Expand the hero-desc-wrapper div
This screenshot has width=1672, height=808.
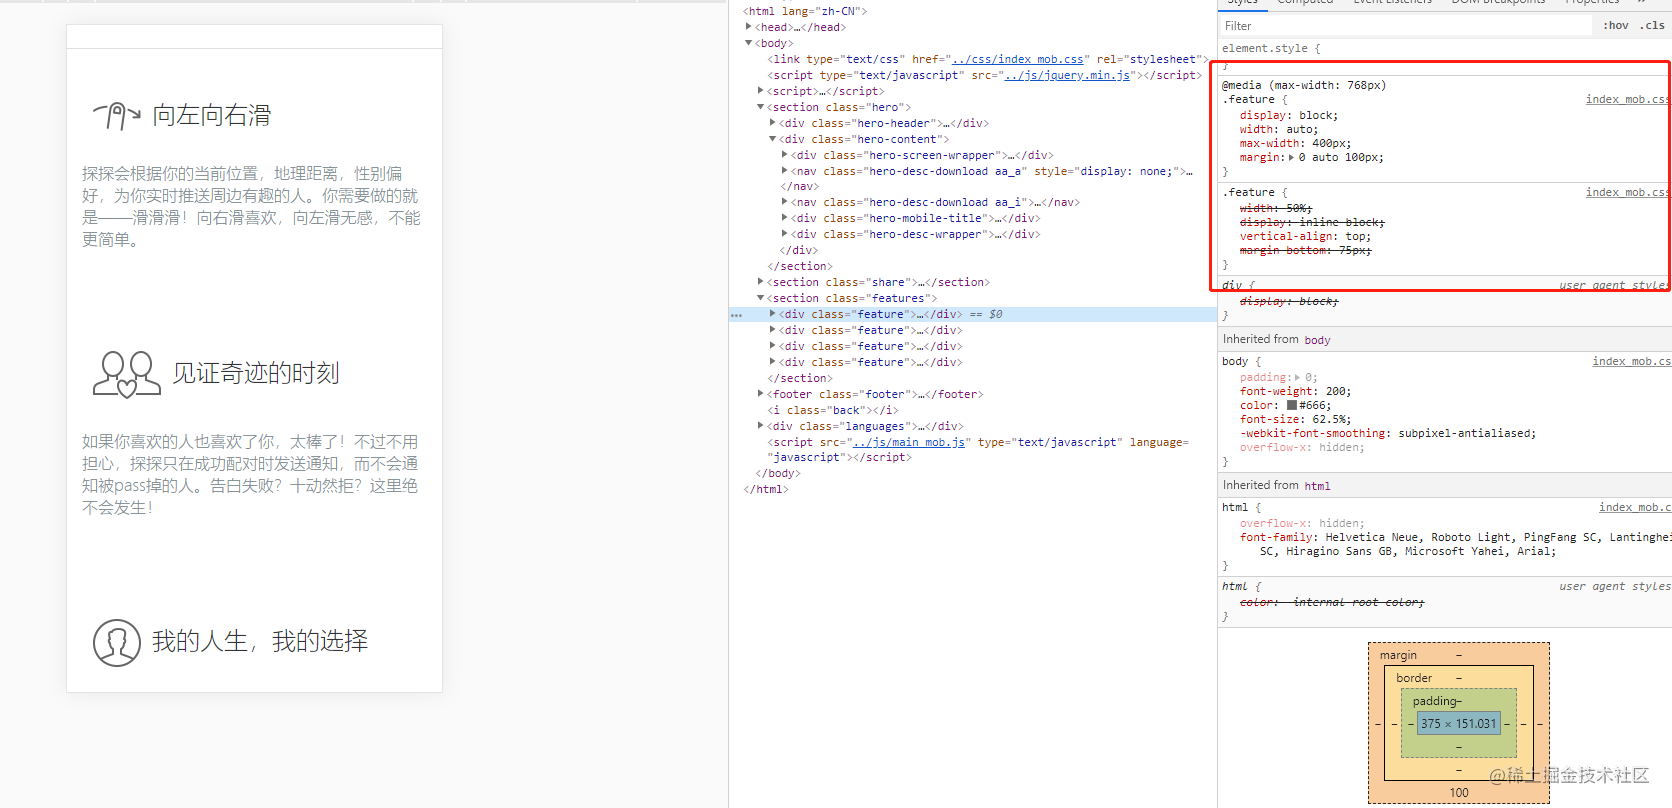pos(785,234)
